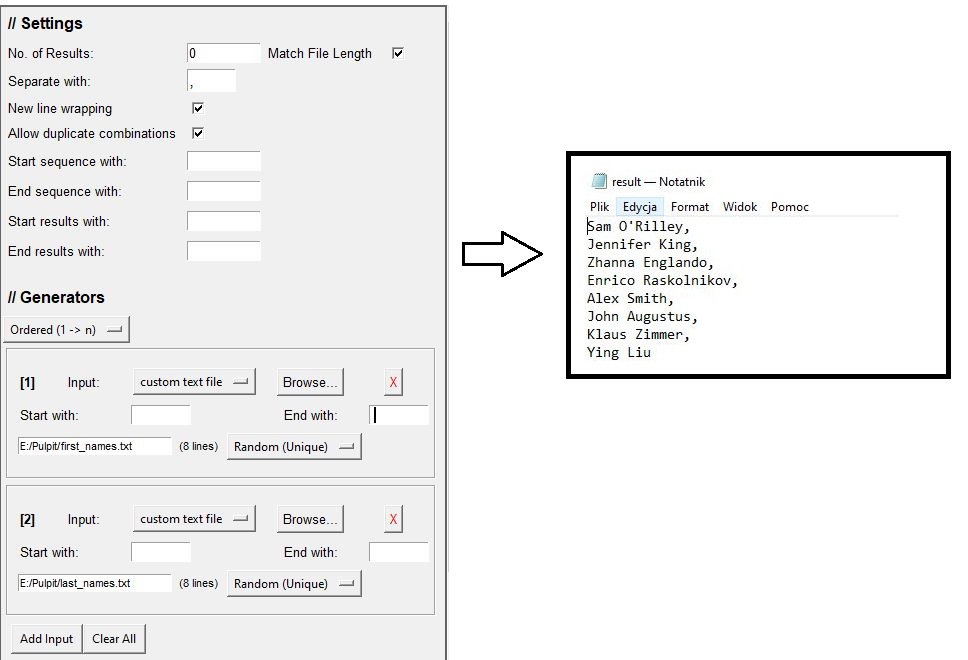This screenshot has height=660, width=968.
Task: Click the line 'Enrico Raskolnikov,' in Notatnik
Action: [662, 280]
